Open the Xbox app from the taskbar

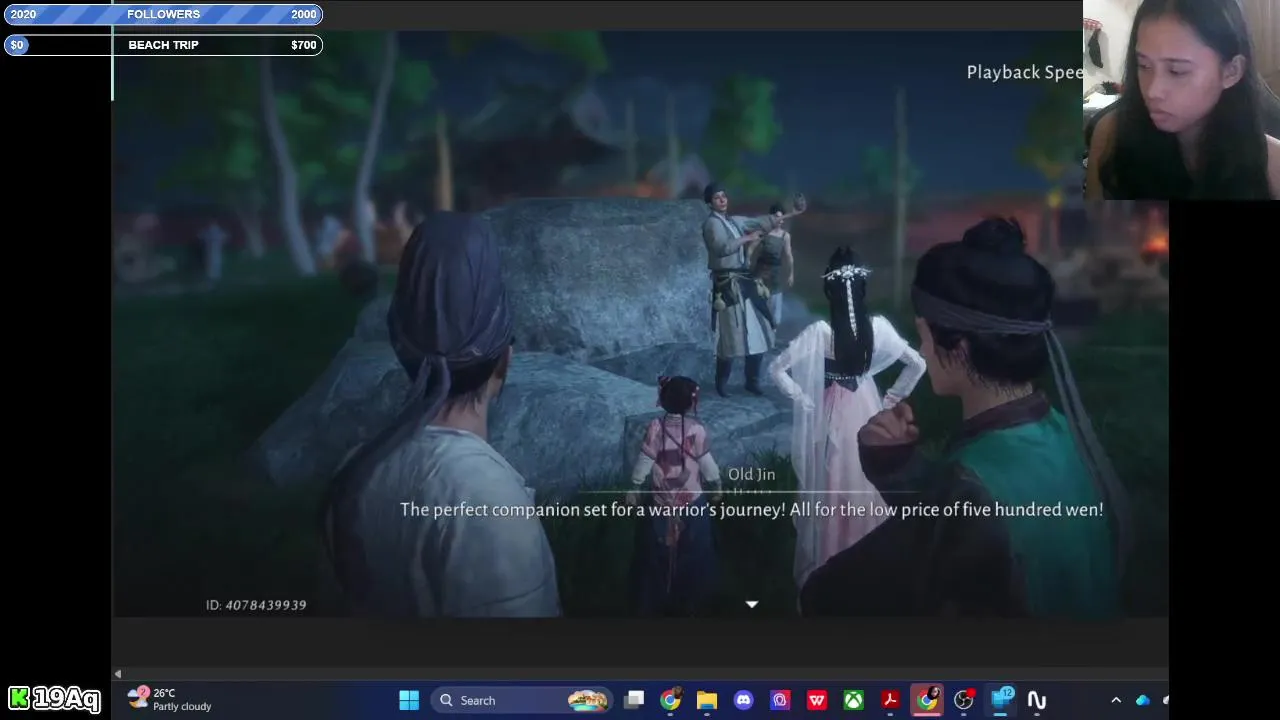[853, 700]
